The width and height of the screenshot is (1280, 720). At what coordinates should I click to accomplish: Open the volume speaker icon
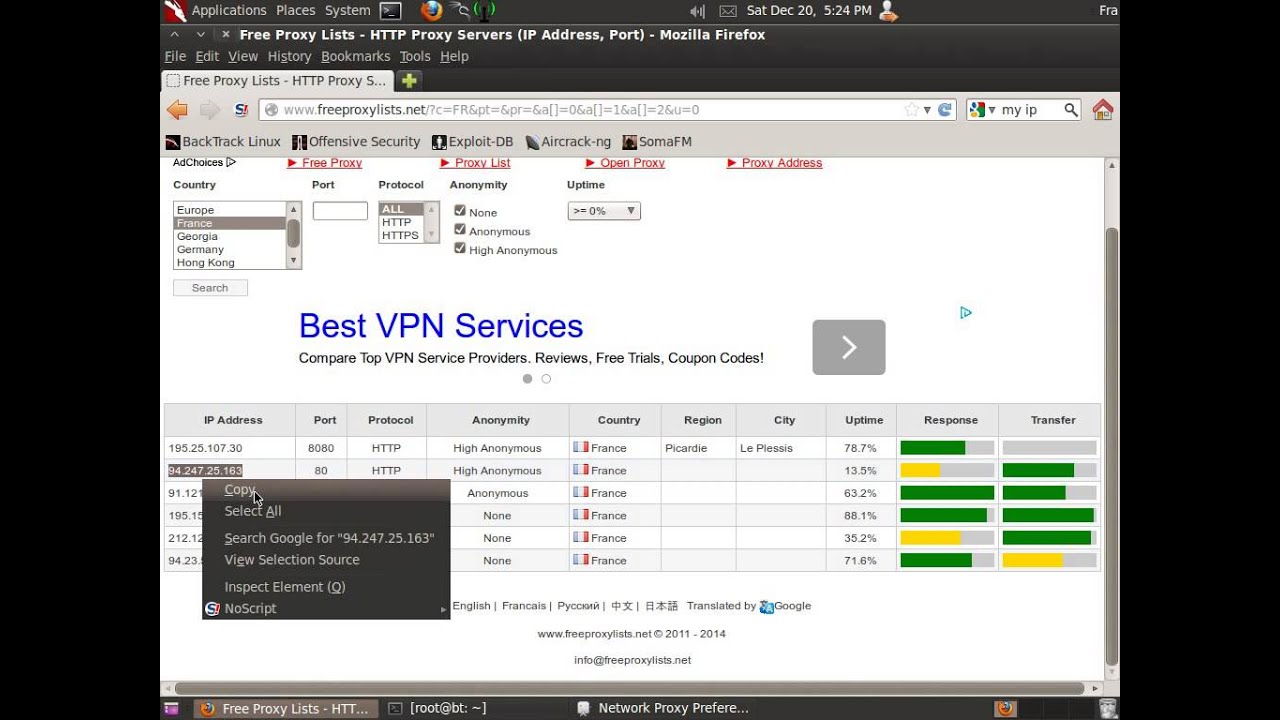coord(697,11)
